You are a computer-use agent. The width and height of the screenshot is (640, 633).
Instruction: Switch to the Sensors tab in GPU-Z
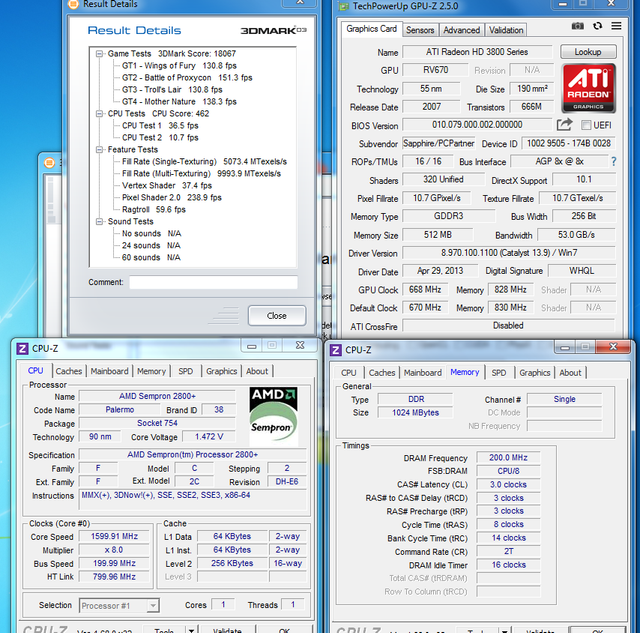pos(420,30)
